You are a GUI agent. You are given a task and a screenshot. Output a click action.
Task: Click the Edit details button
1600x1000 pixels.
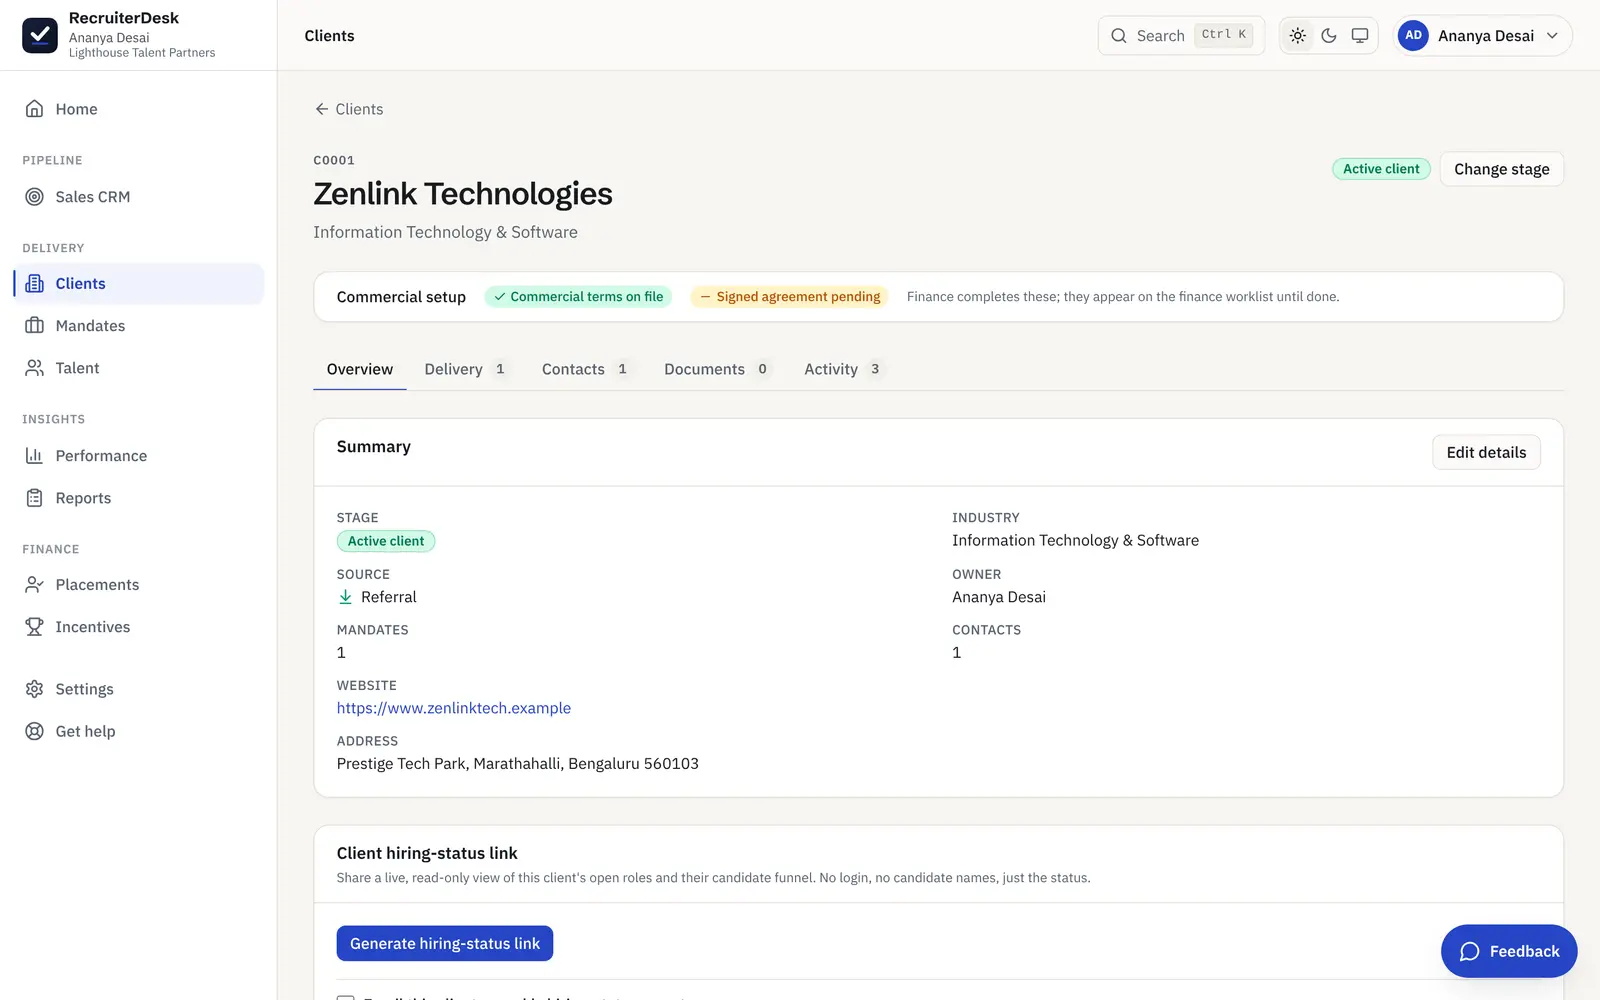click(x=1486, y=452)
